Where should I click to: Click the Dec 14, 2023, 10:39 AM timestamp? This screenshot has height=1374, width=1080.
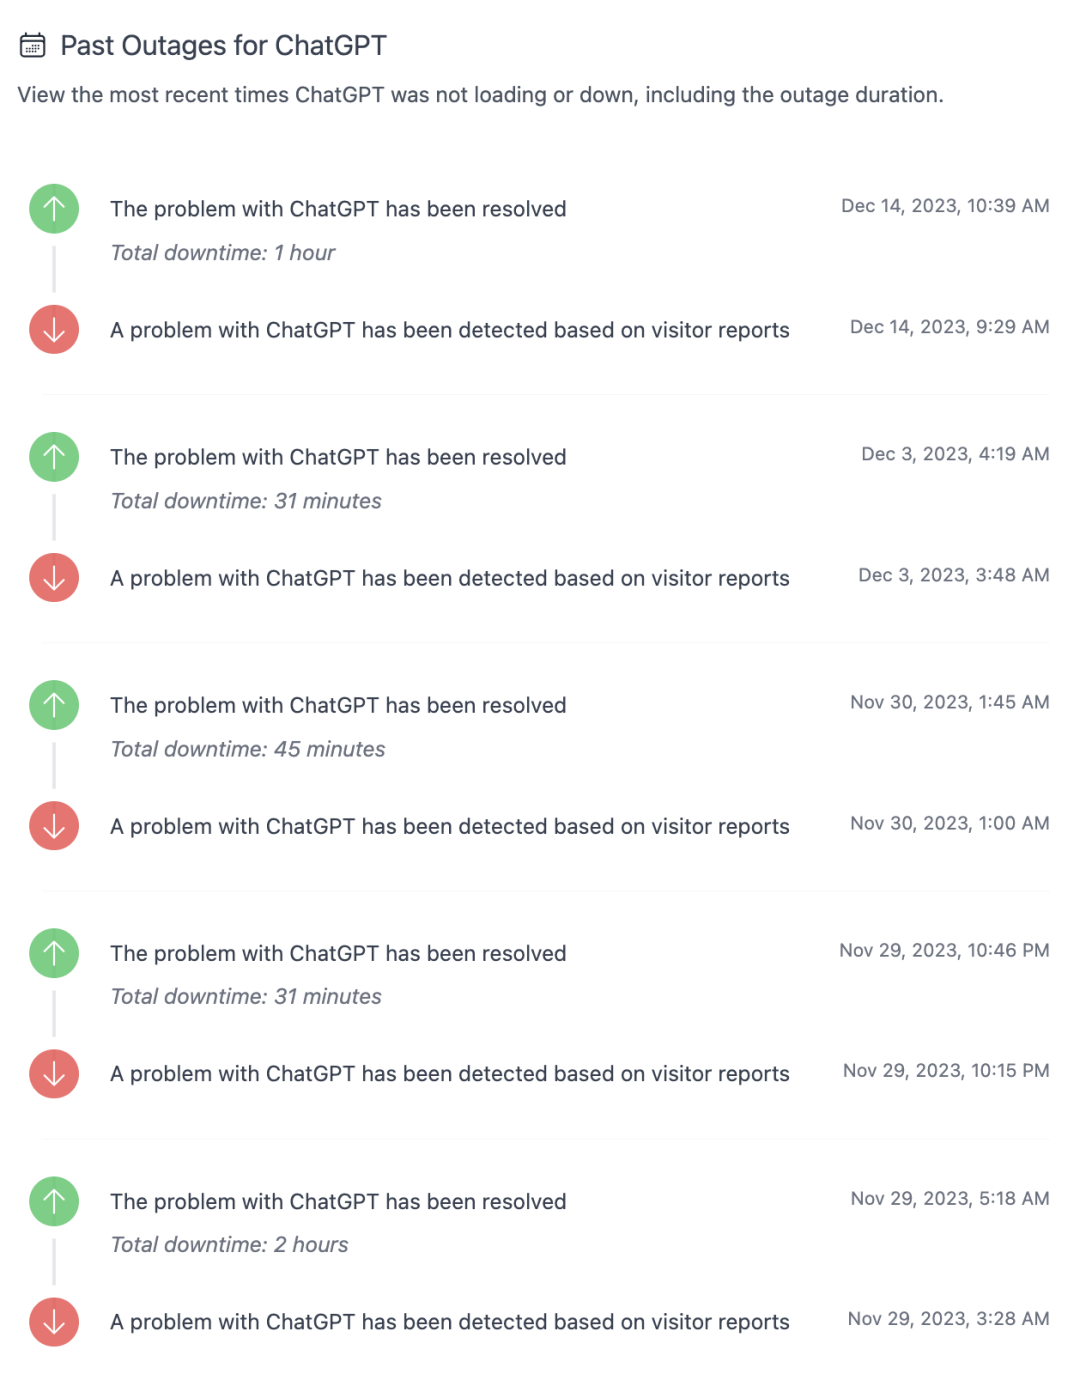945,206
